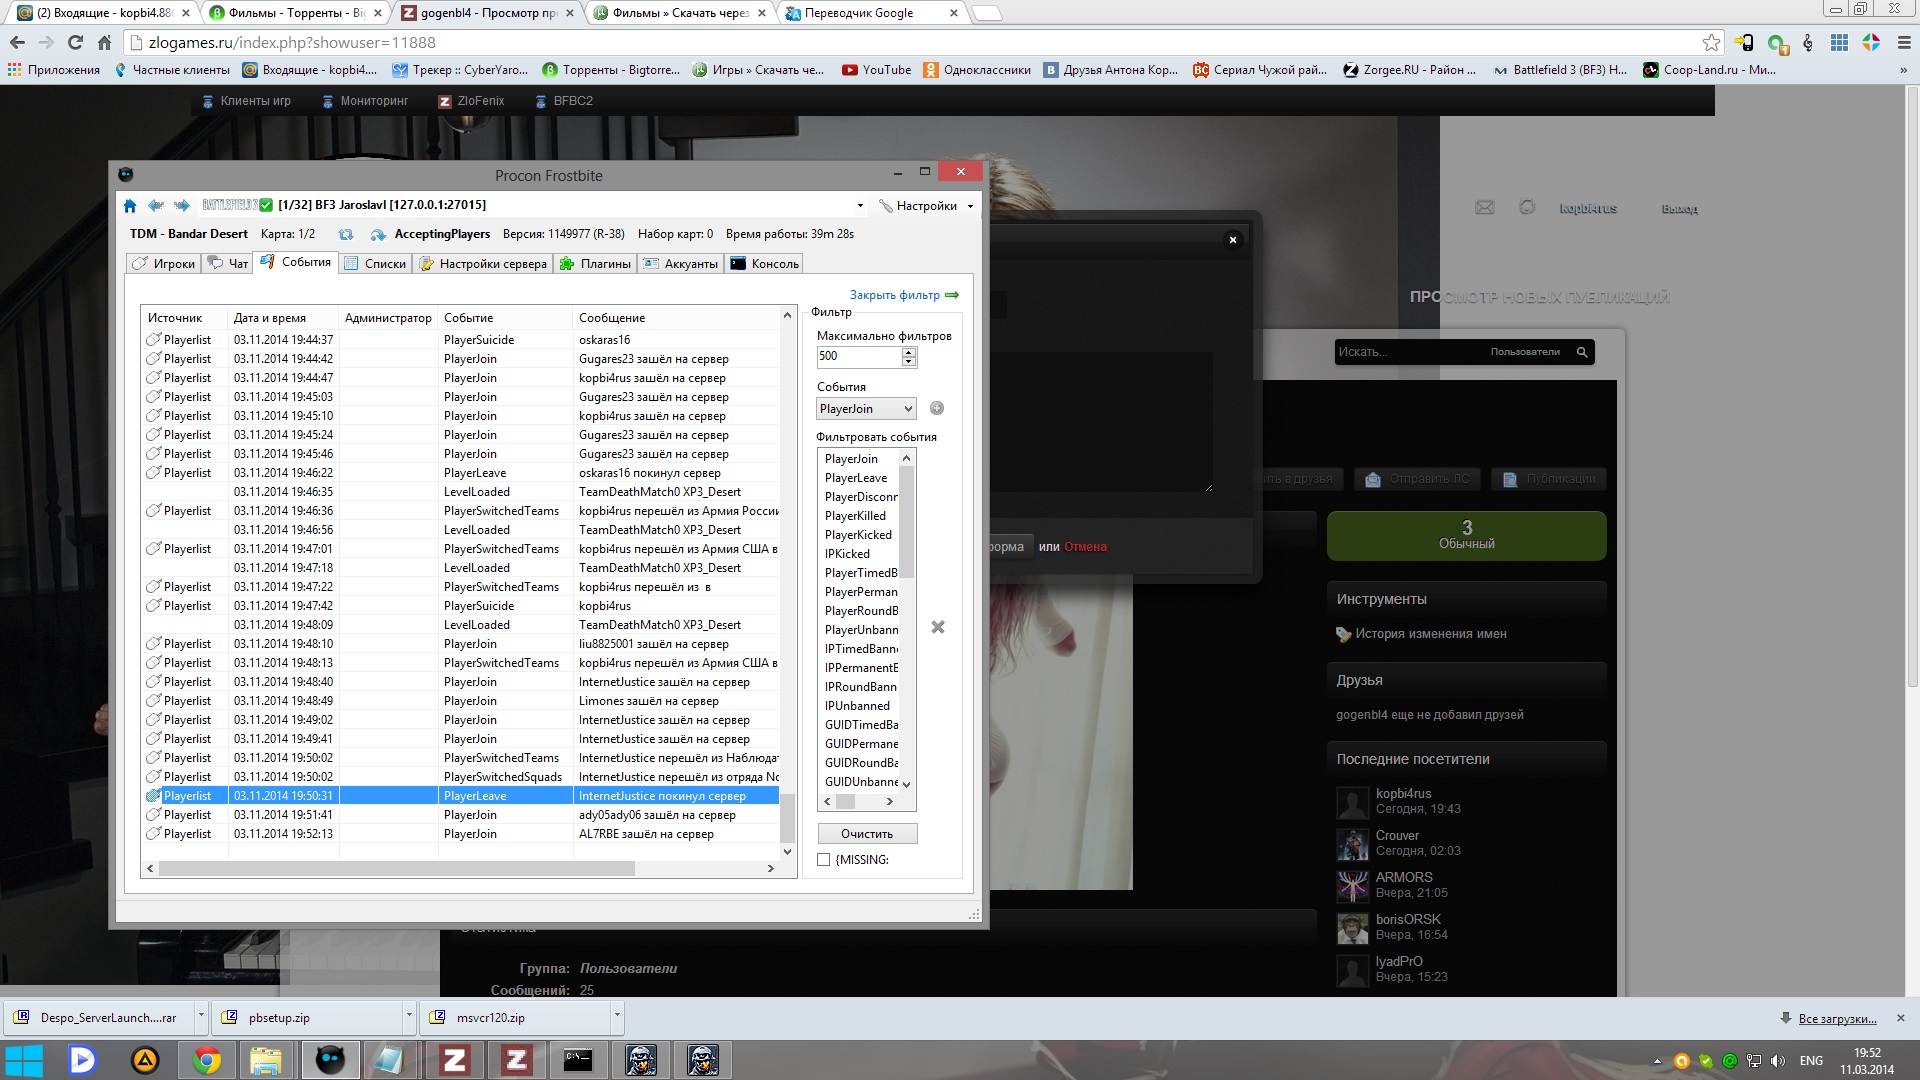Click site messages envelope icon
The width and height of the screenshot is (1920, 1080).
coord(1485,207)
